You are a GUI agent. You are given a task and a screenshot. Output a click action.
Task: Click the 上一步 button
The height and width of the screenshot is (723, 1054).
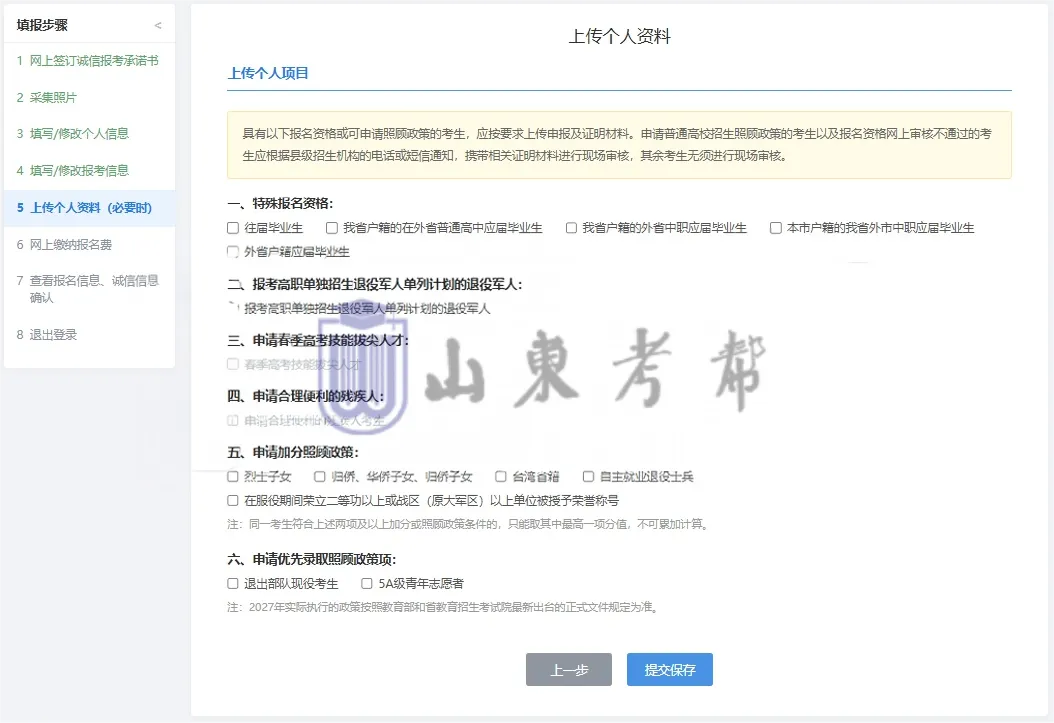(x=569, y=670)
